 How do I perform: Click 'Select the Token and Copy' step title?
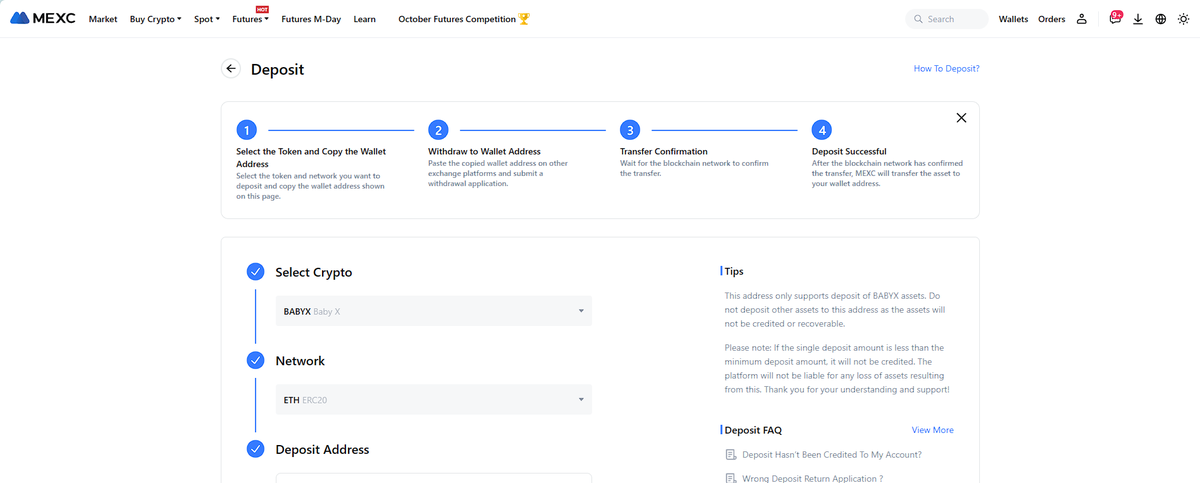[x=311, y=157]
